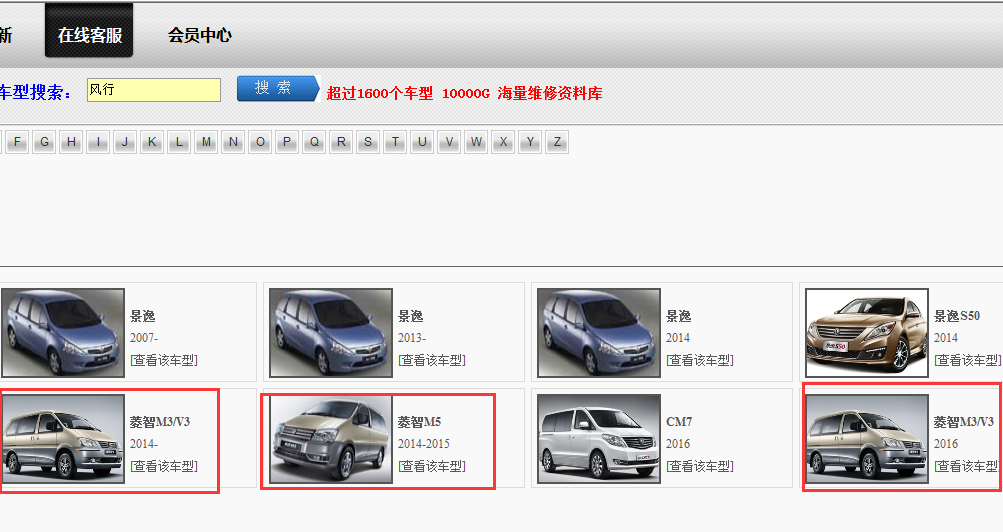Click red text 超过1600个车型

(x=380, y=93)
